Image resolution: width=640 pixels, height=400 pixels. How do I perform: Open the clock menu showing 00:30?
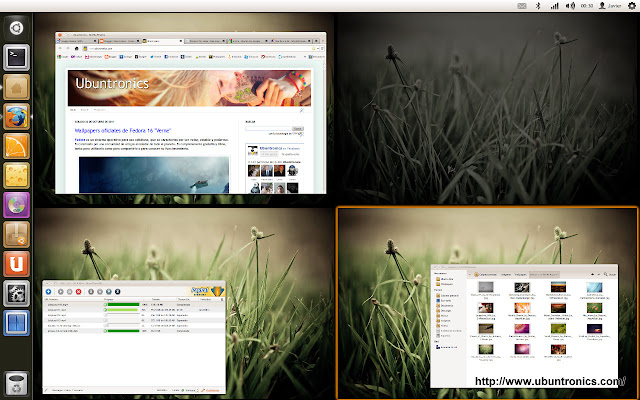coord(587,6)
